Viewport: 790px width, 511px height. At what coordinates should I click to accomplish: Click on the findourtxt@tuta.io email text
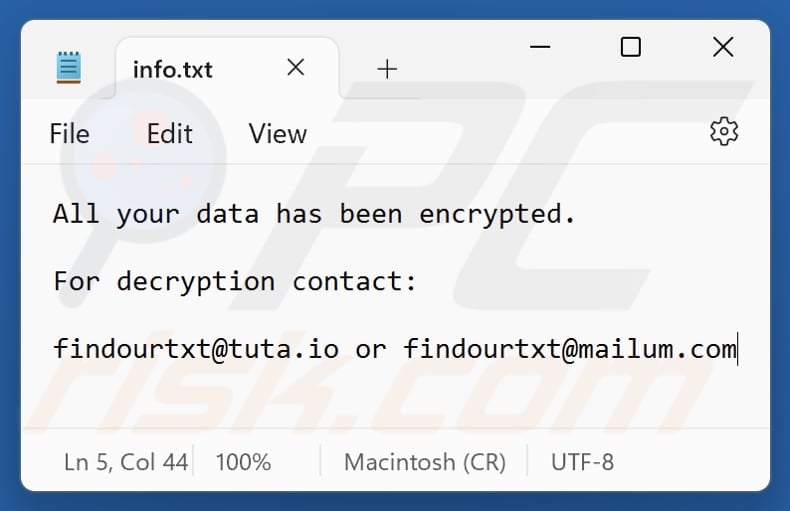196,349
